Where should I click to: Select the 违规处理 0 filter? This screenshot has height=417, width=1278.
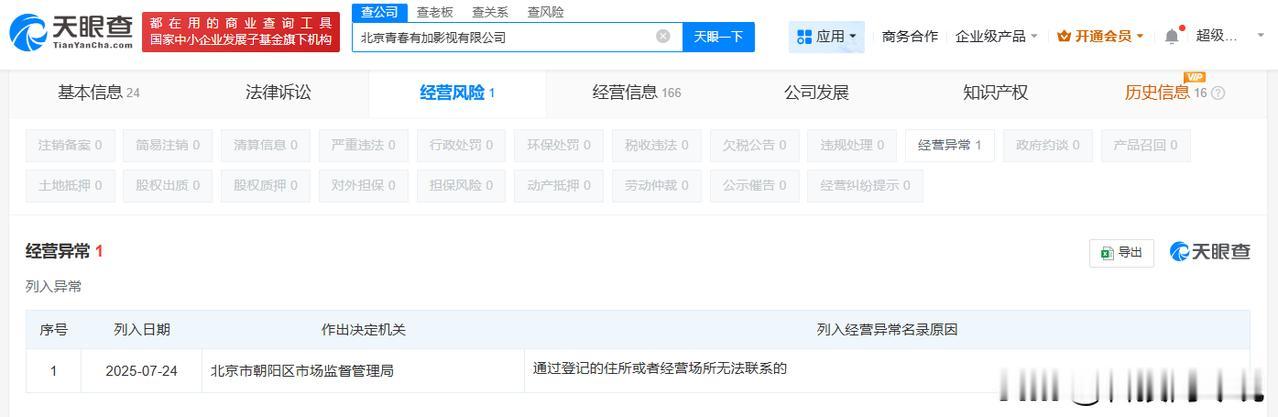tap(852, 145)
